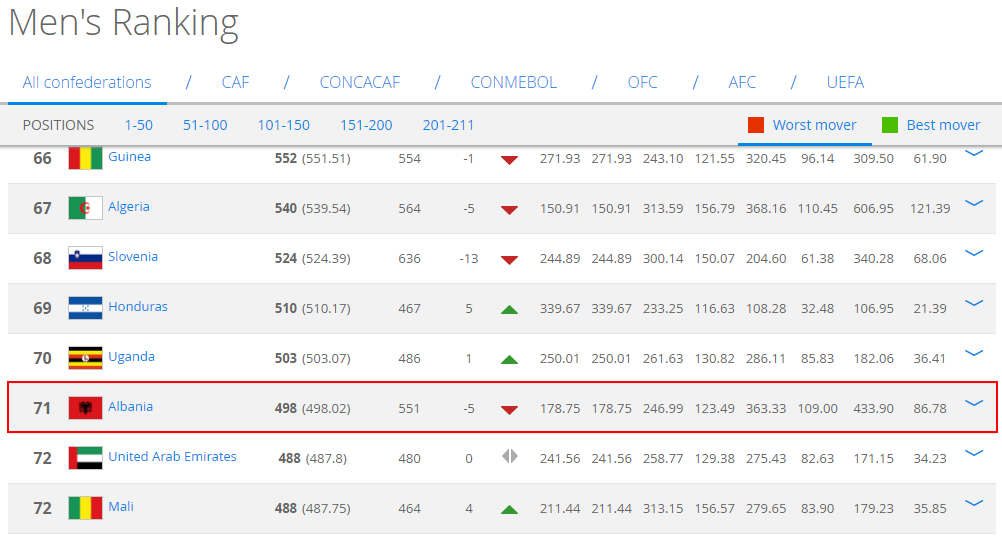Viewport: 1002px width, 537px height.
Task: Switch to the CONMEBOL confederation tab
Action: [x=514, y=82]
